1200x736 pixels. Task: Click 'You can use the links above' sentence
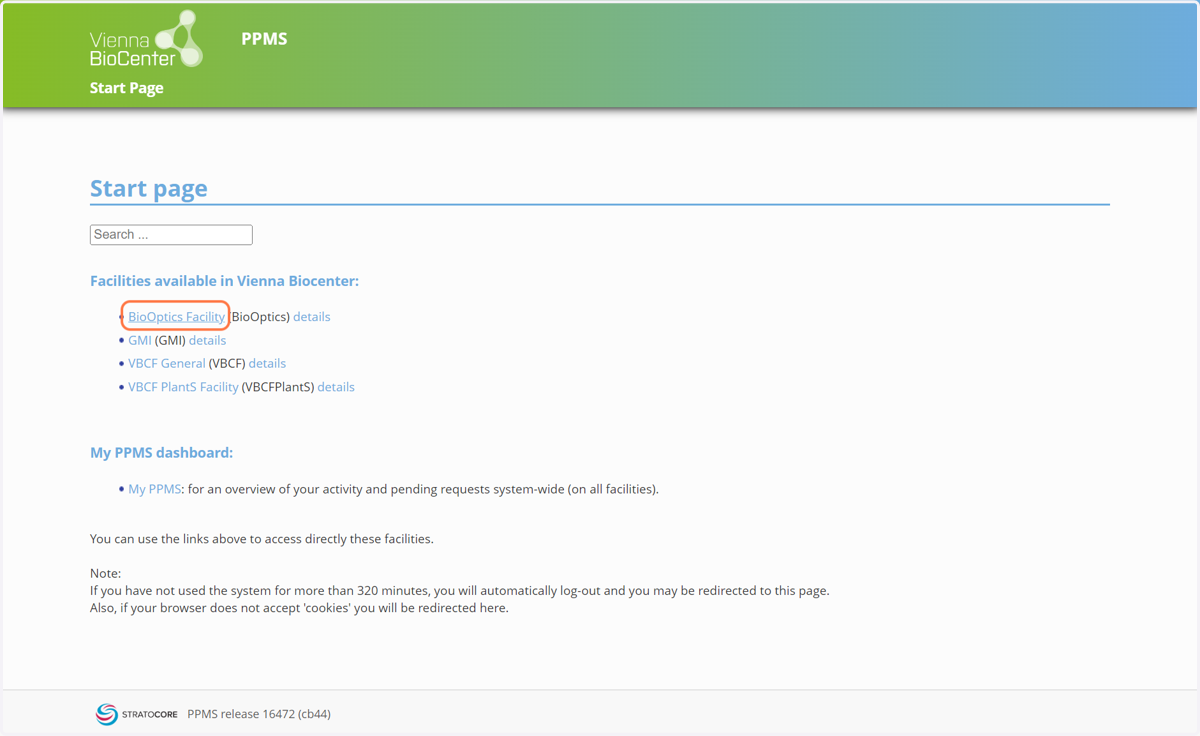tap(262, 539)
